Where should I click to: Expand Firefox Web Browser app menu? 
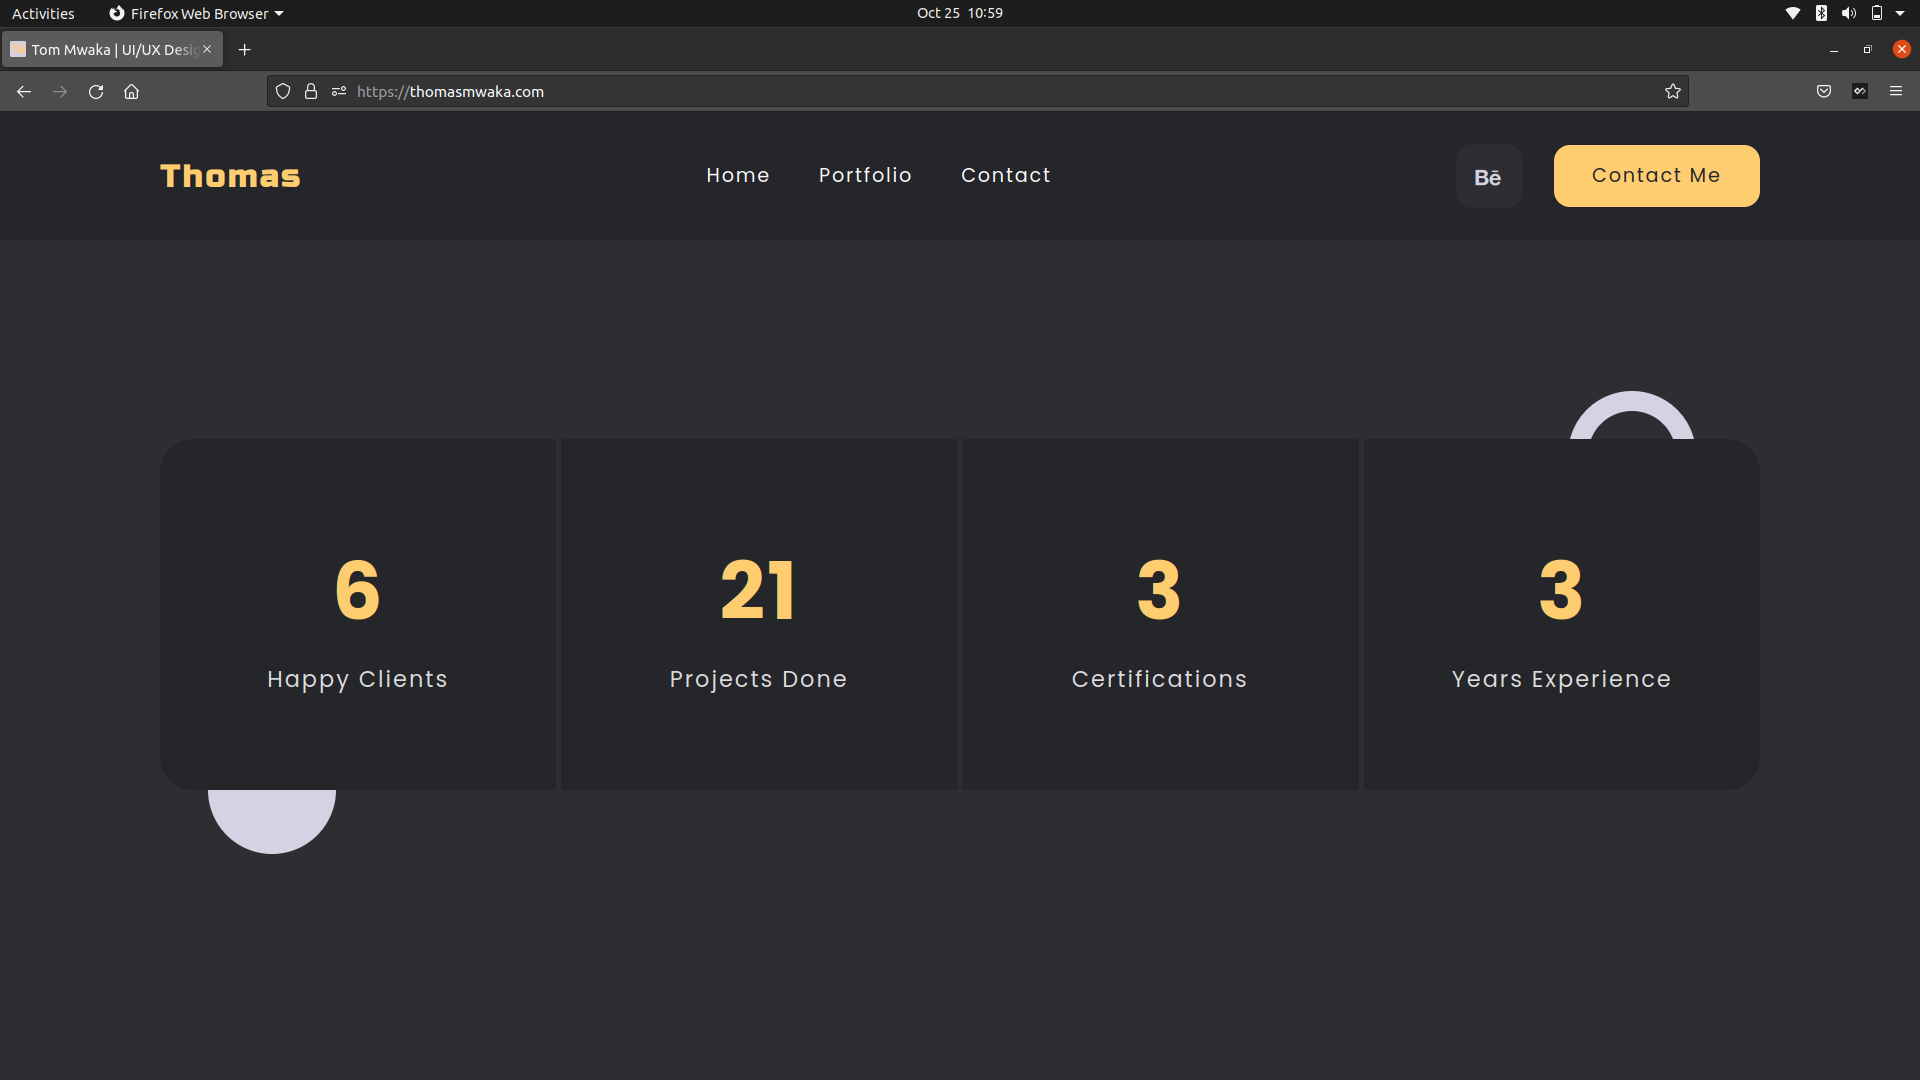(197, 13)
